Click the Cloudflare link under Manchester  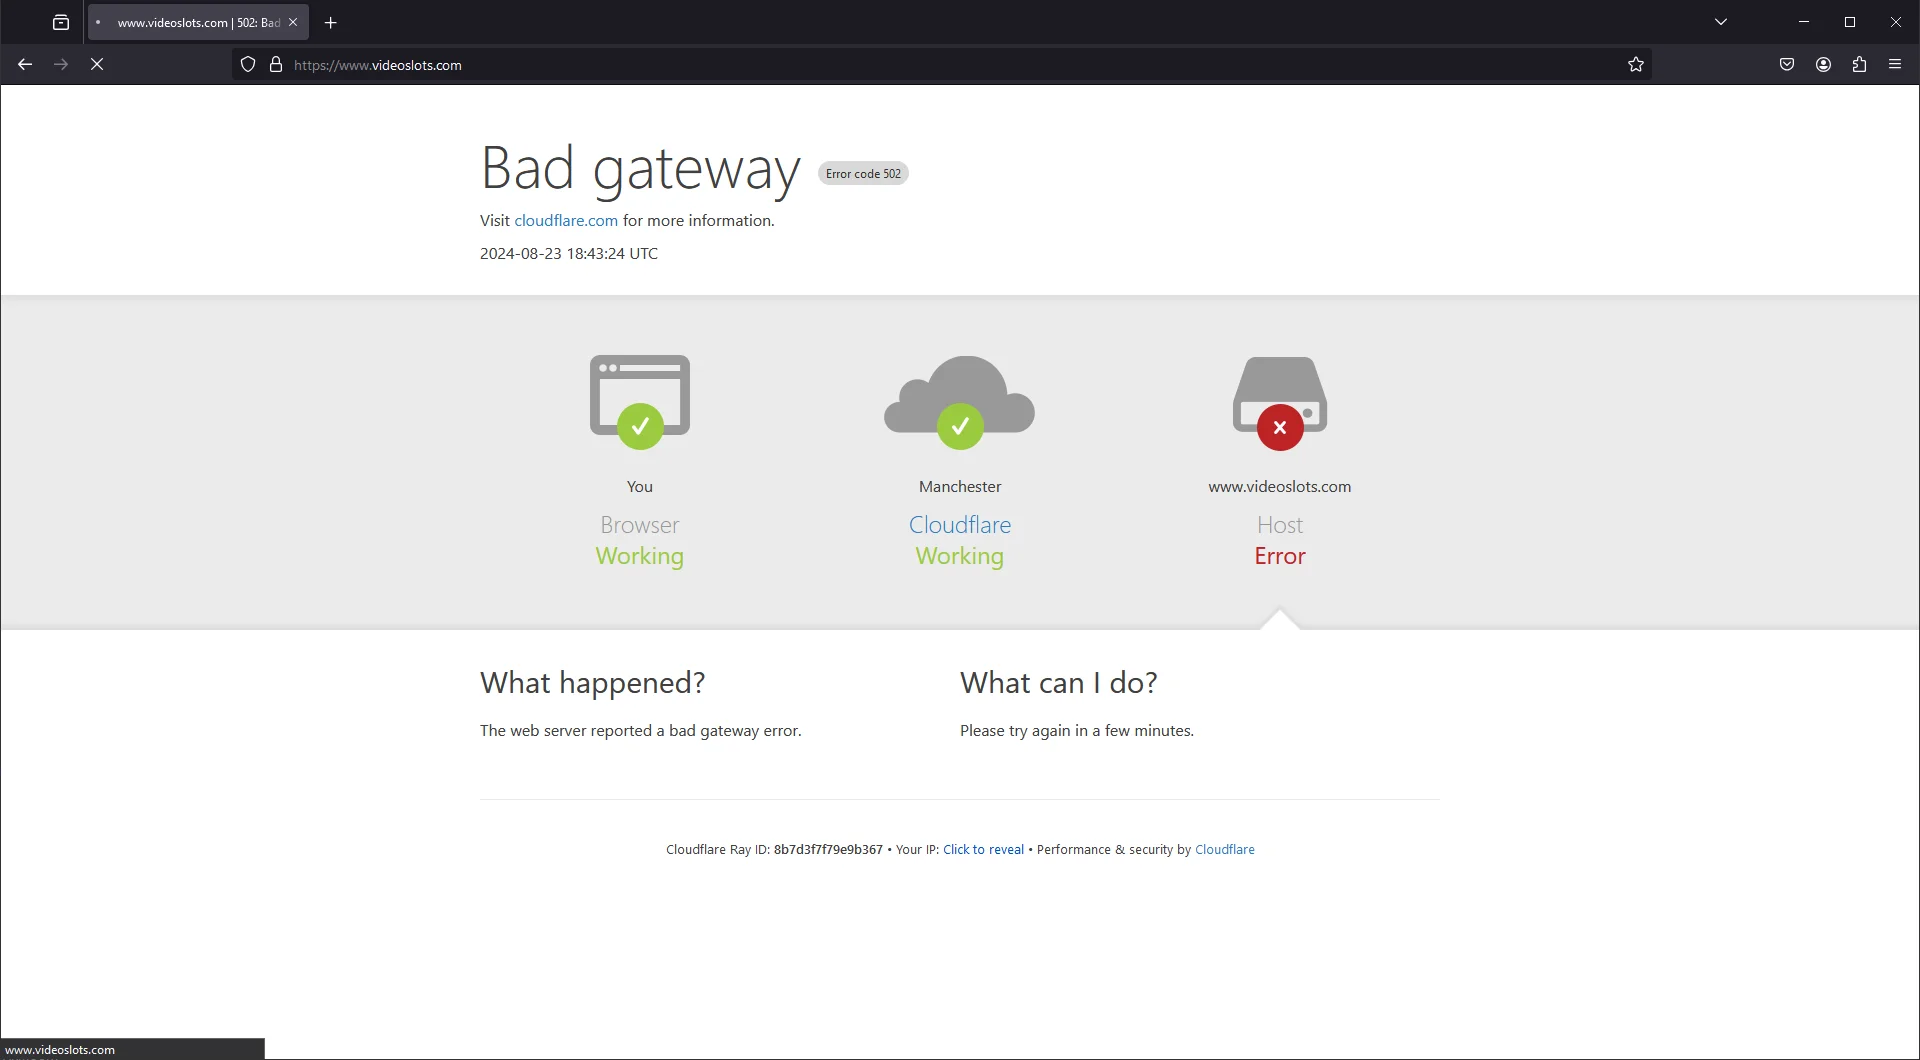pos(960,525)
